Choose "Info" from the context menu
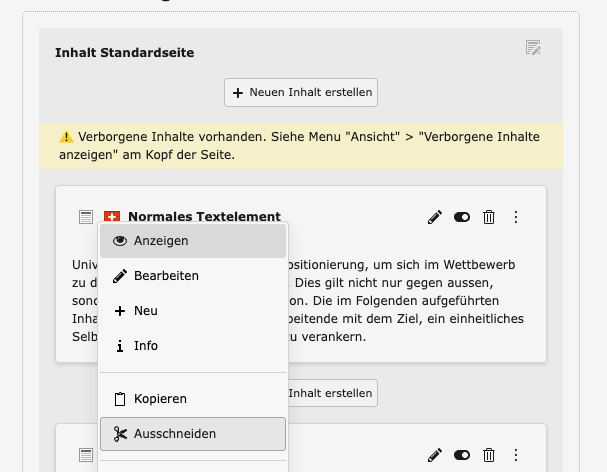 [193, 346]
